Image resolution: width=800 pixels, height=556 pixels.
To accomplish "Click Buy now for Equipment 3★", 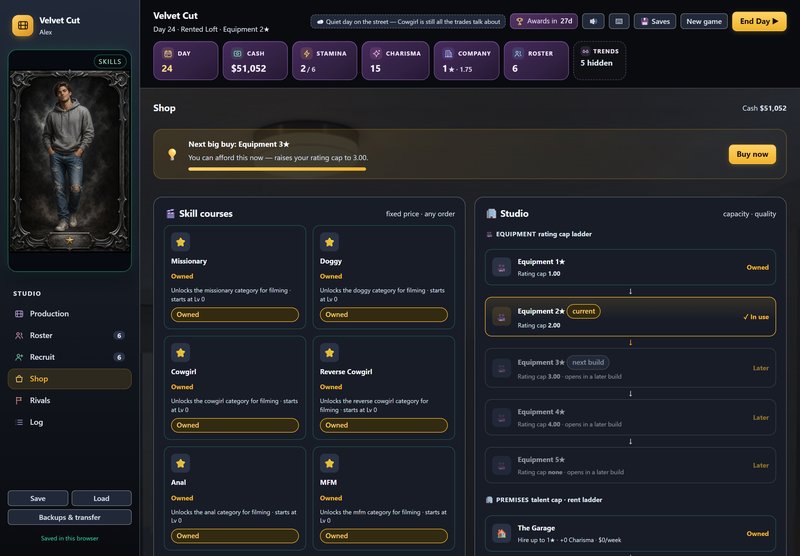I will 752,154.
